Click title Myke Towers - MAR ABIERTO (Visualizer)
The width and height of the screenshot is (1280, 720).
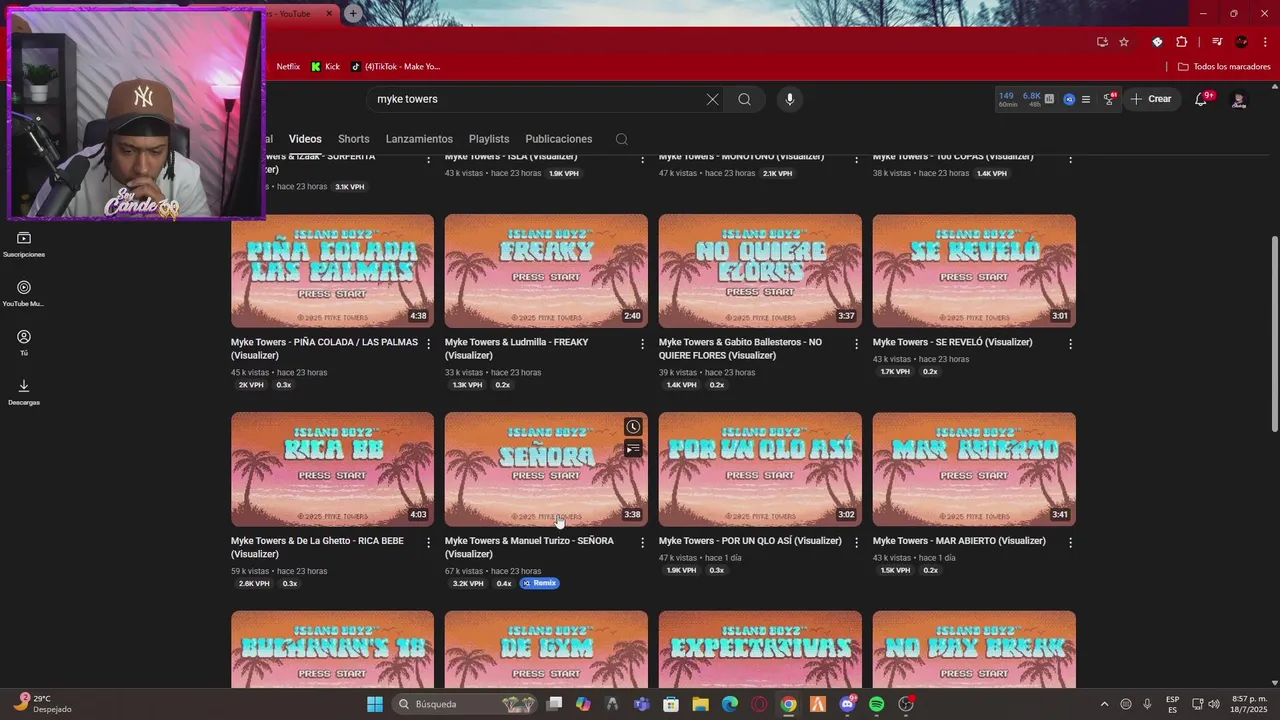pyautogui.click(x=959, y=541)
